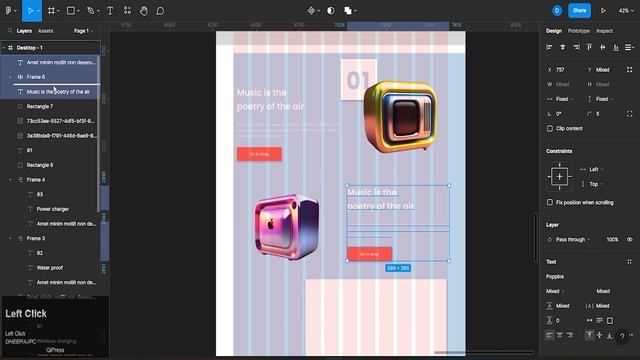
Task: Select the Frame tool
Action: 51,11
